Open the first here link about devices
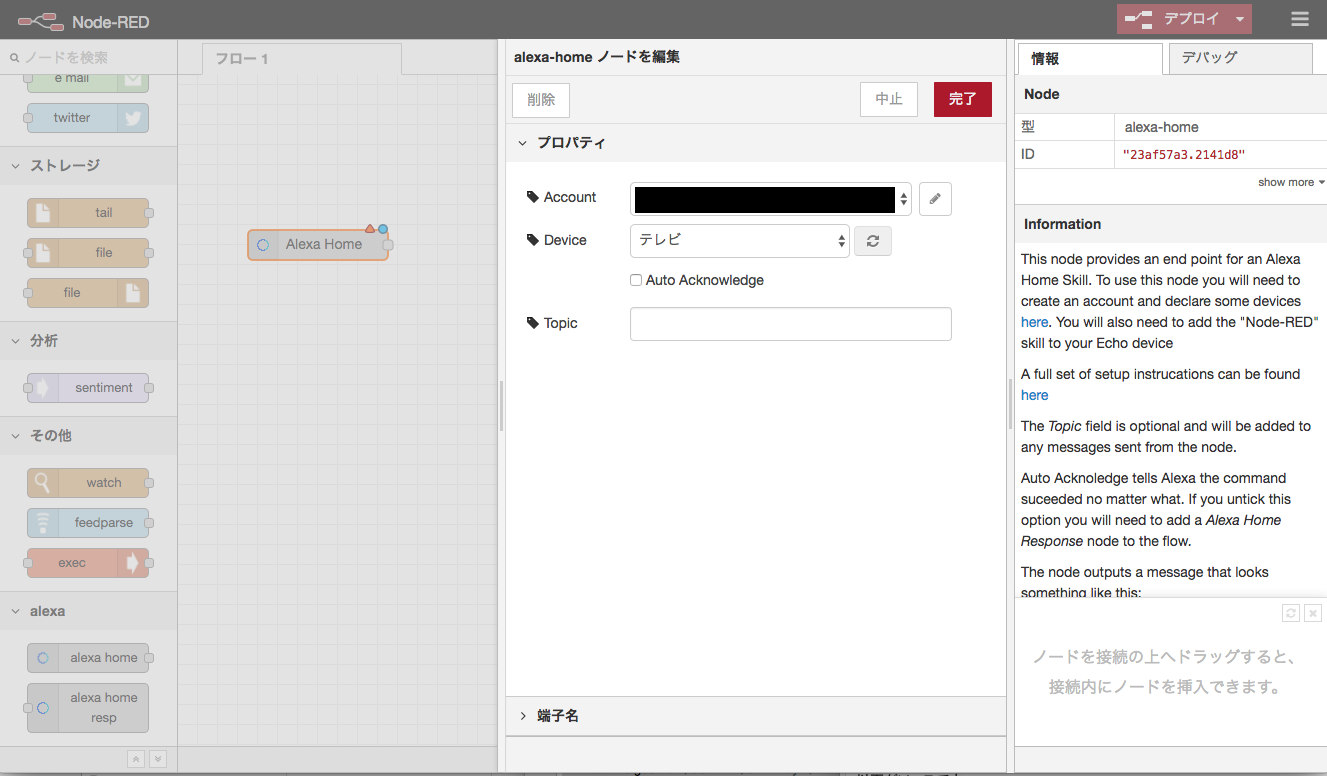 coord(1034,322)
